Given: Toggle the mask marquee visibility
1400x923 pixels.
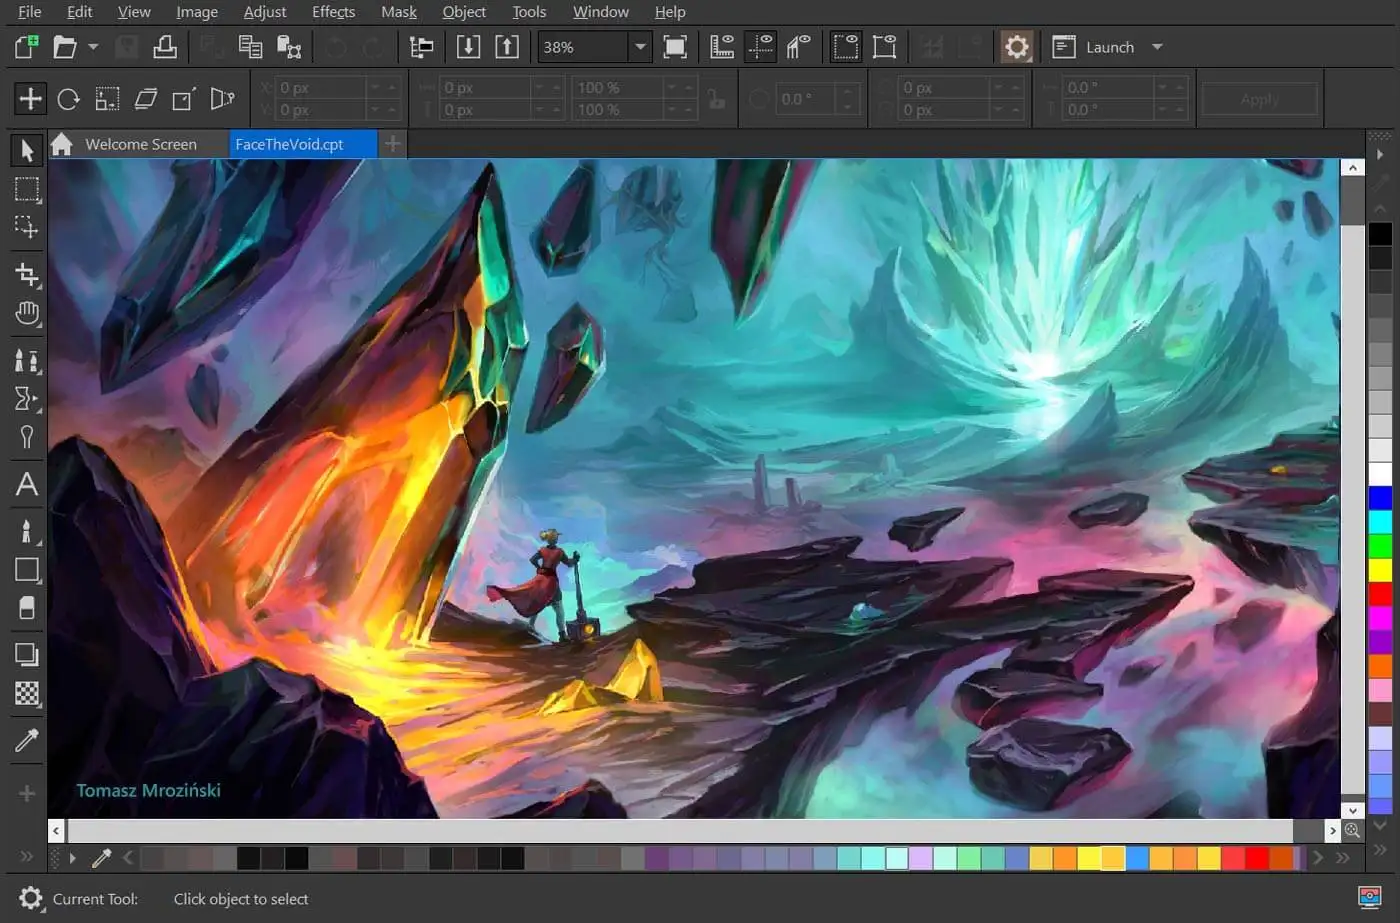Looking at the screenshot, I should [x=846, y=47].
